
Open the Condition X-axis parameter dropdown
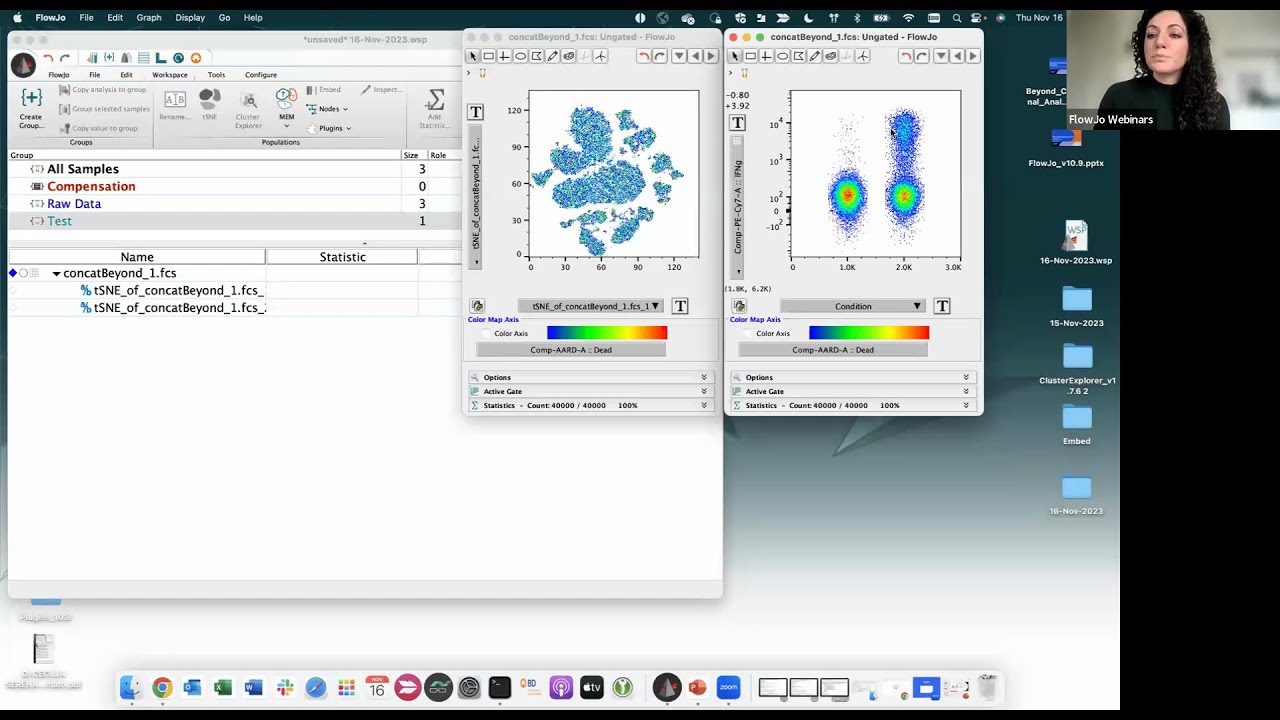(x=853, y=306)
